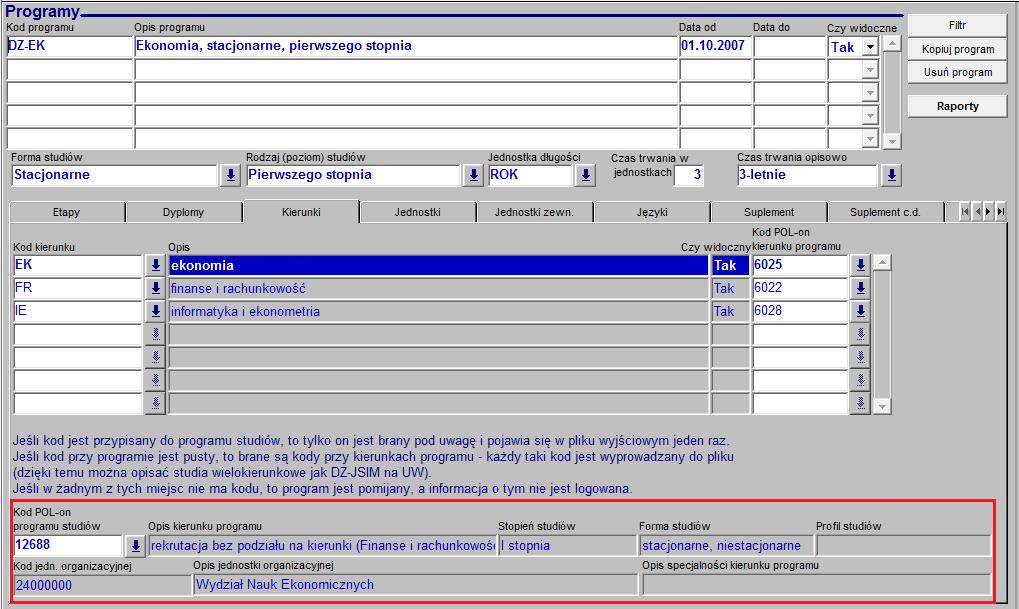Click the Kod jedn. organizacyjnej value 24000000
Image resolution: width=1019 pixels, height=609 pixels.
(x=101, y=585)
